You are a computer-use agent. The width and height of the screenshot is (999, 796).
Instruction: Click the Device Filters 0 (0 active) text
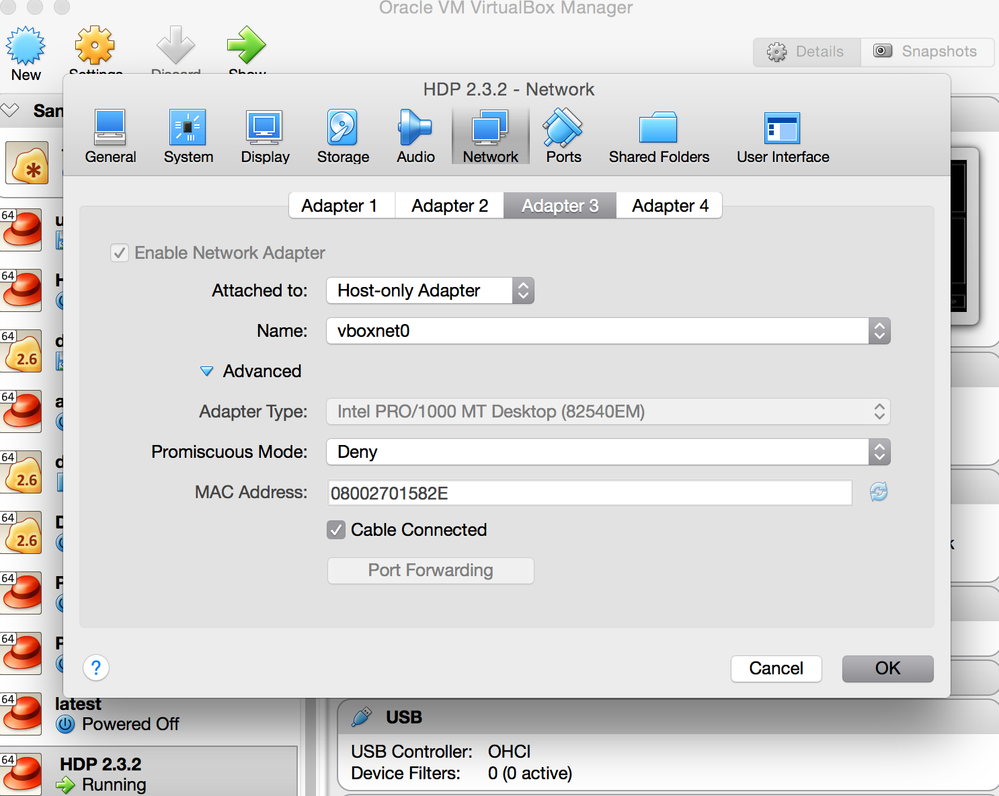461,774
